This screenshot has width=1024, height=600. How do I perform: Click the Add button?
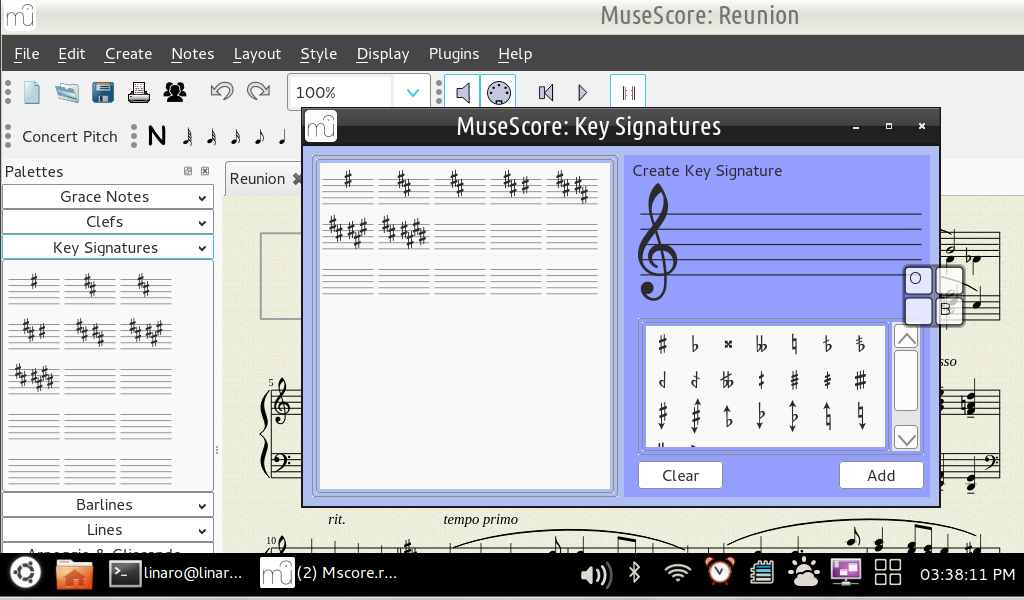[881, 475]
